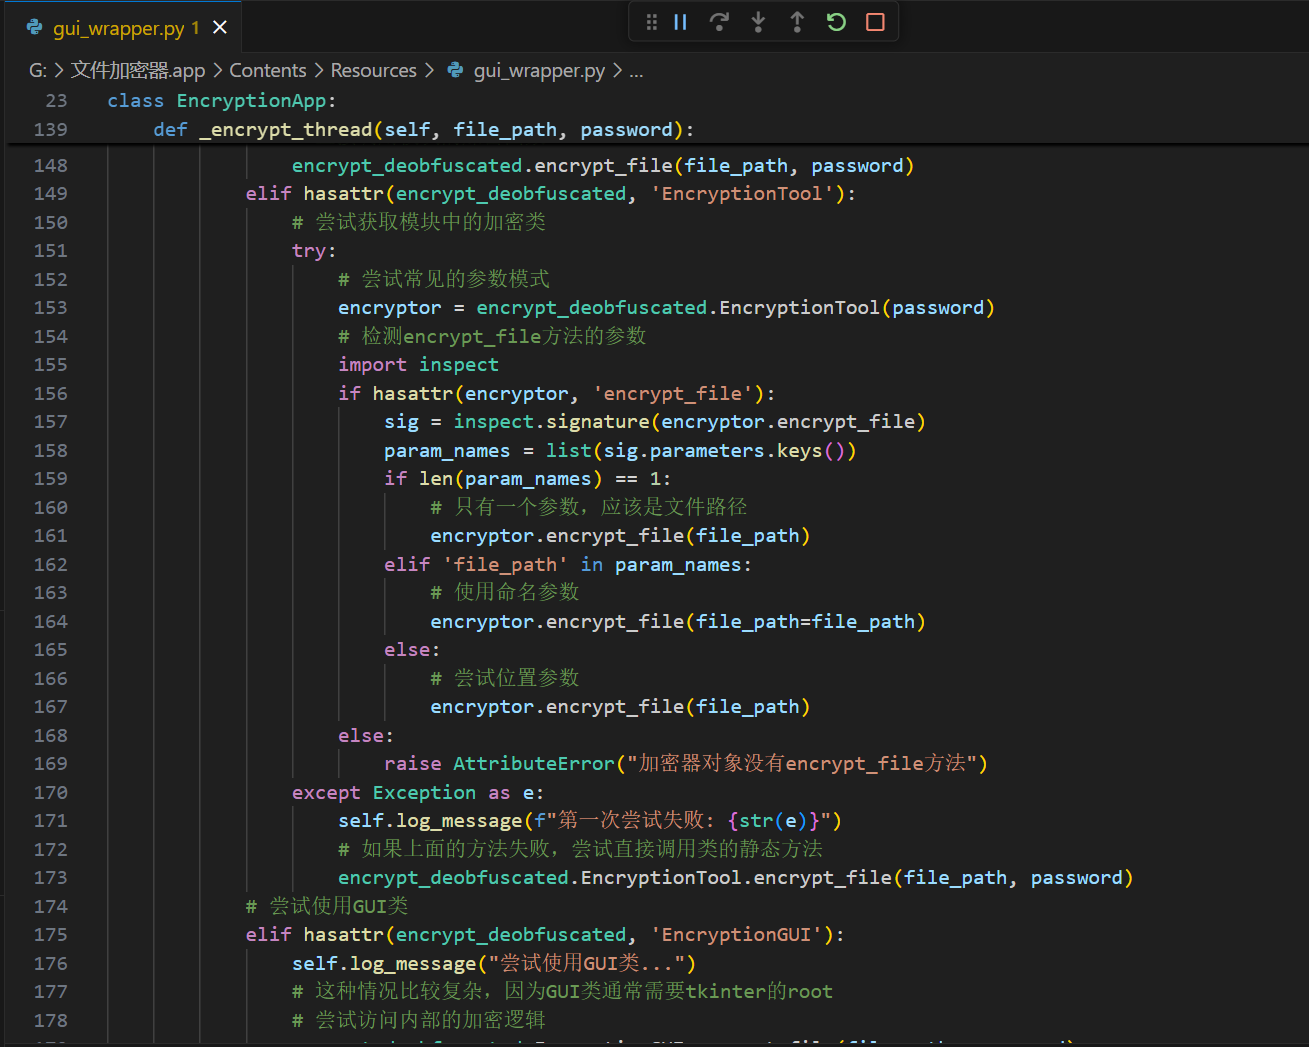Restart the debugging session
The image size is (1309, 1047).
point(836,22)
